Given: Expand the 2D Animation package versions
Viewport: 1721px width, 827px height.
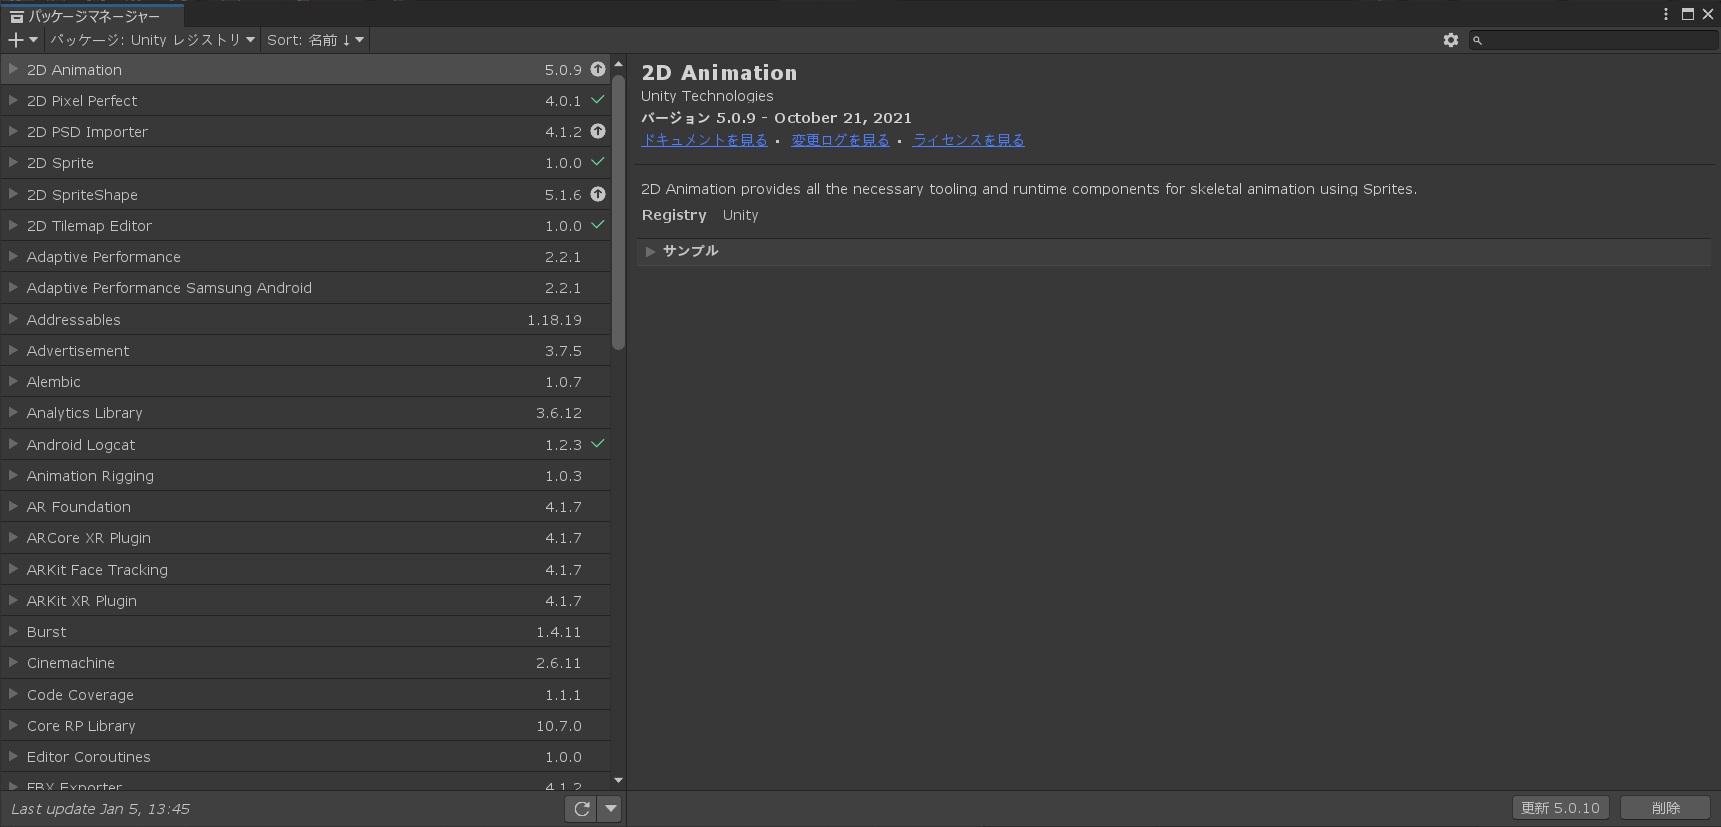Looking at the screenshot, I should click(13, 69).
